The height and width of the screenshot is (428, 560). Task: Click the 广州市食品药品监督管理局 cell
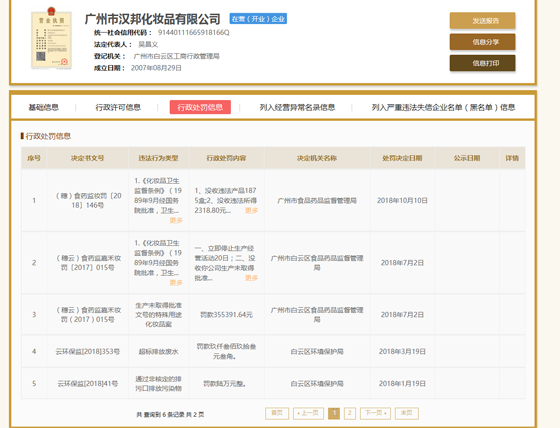coord(317,200)
